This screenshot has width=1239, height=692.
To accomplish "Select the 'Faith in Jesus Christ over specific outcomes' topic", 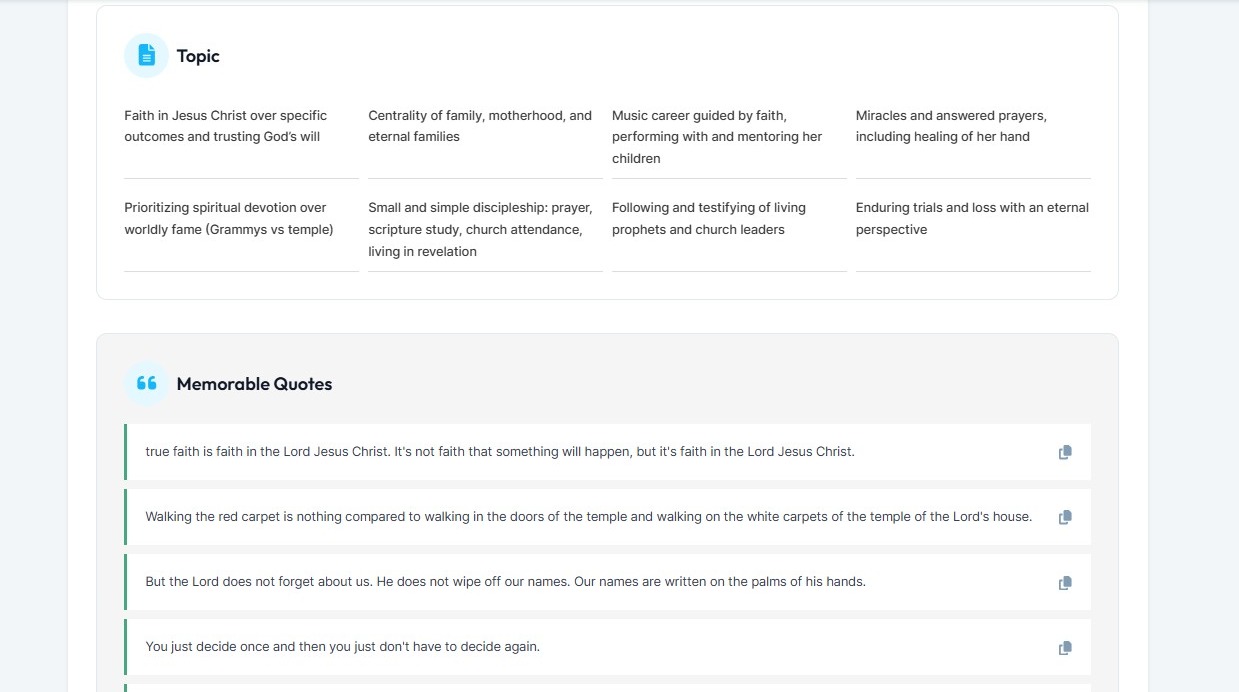I will click(226, 126).
